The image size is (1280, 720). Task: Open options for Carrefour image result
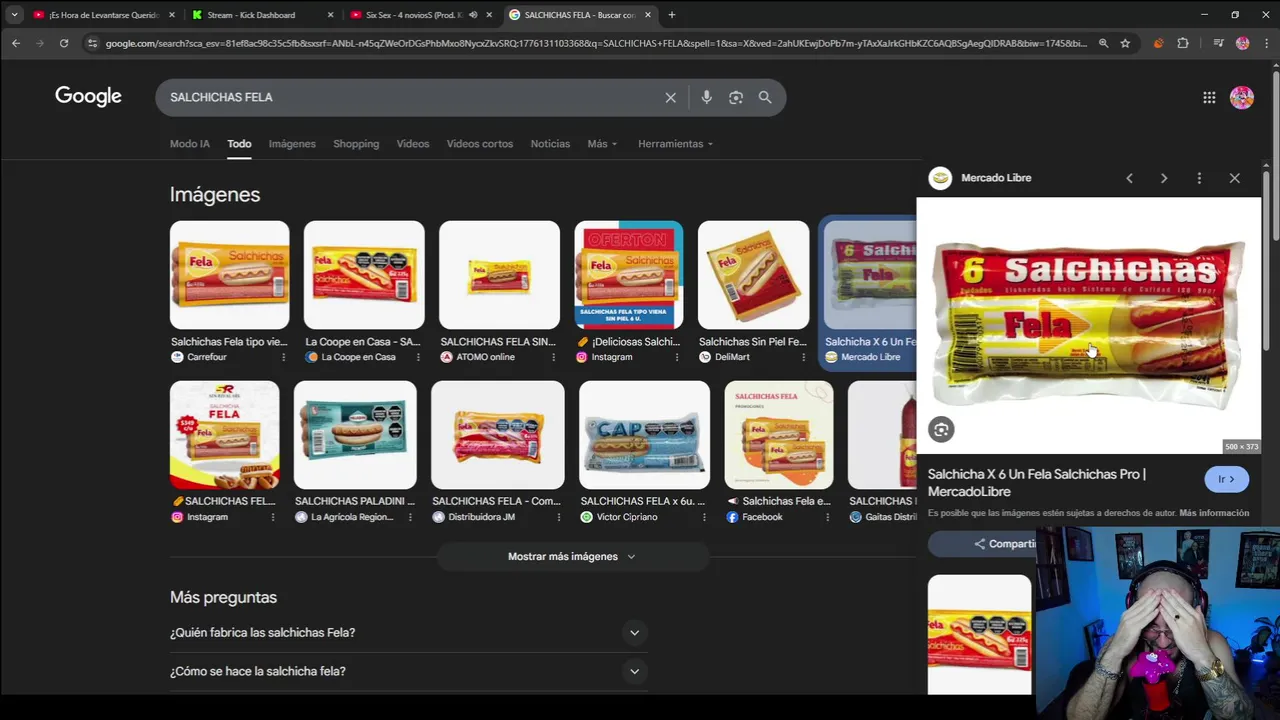pyautogui.click(x=283, y=357)
